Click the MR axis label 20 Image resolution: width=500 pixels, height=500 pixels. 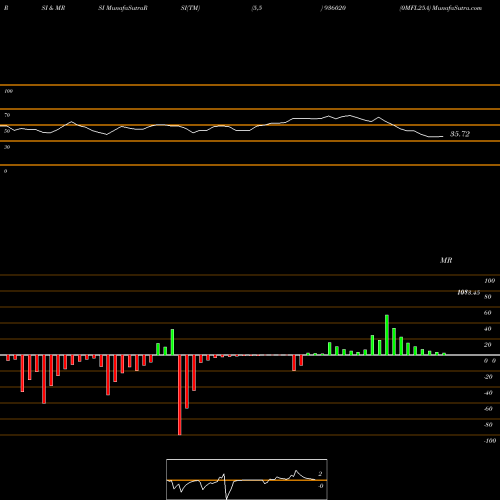488,345
